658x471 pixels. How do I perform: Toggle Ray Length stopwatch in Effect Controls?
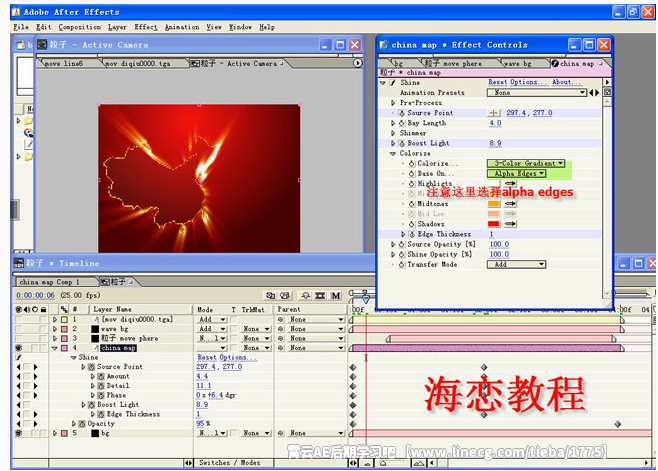point(402,123)
